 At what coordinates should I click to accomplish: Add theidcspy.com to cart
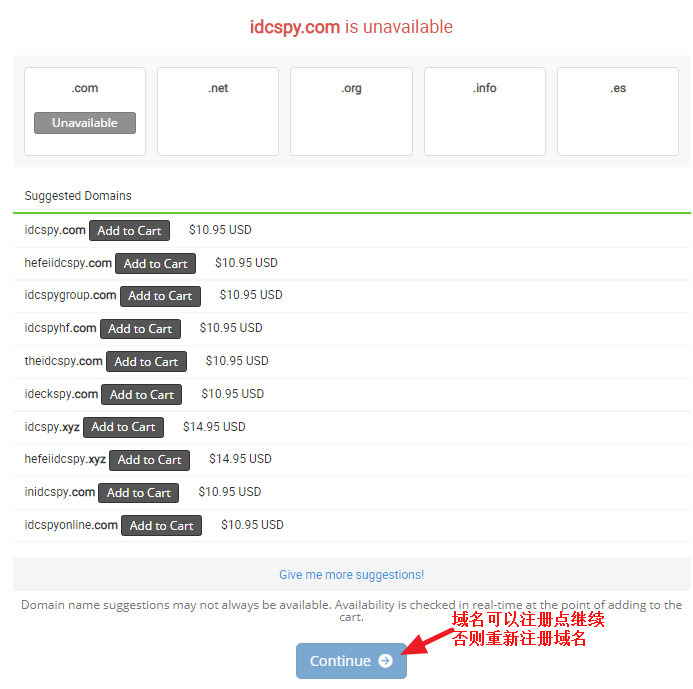(x=146, y=362)
